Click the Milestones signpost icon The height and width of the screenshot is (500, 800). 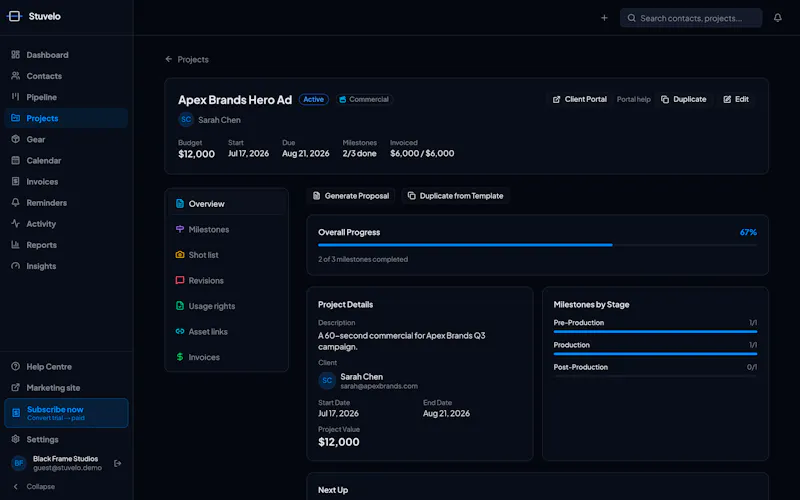point(180,229)
